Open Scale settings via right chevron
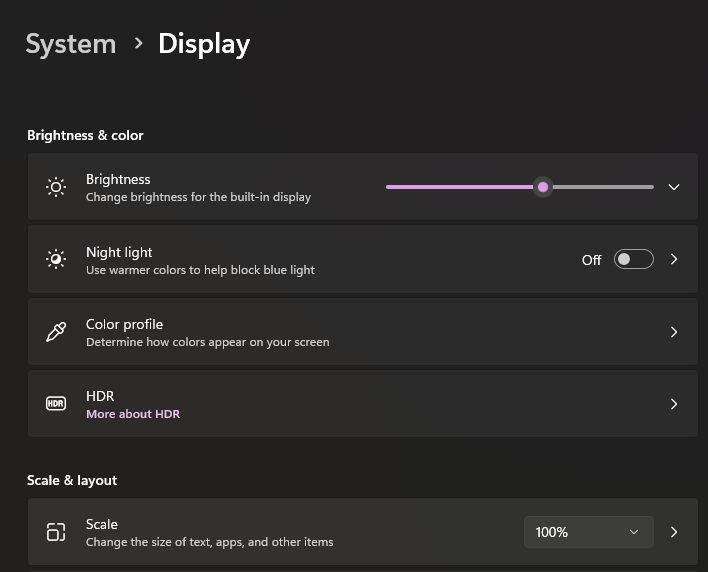Screen dimensions: 708x572 point(674,532)
